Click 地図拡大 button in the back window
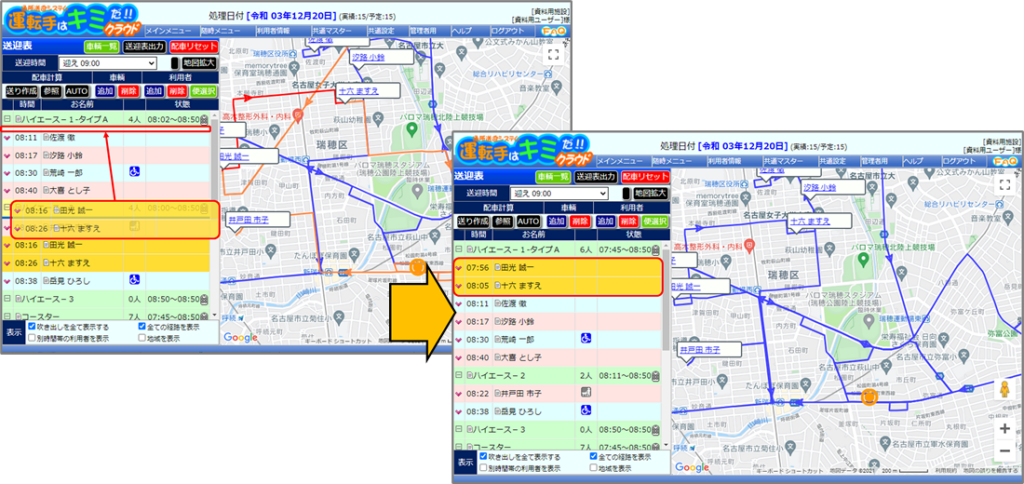Viewport: 1024px width, 484px height. click(199, 63)
